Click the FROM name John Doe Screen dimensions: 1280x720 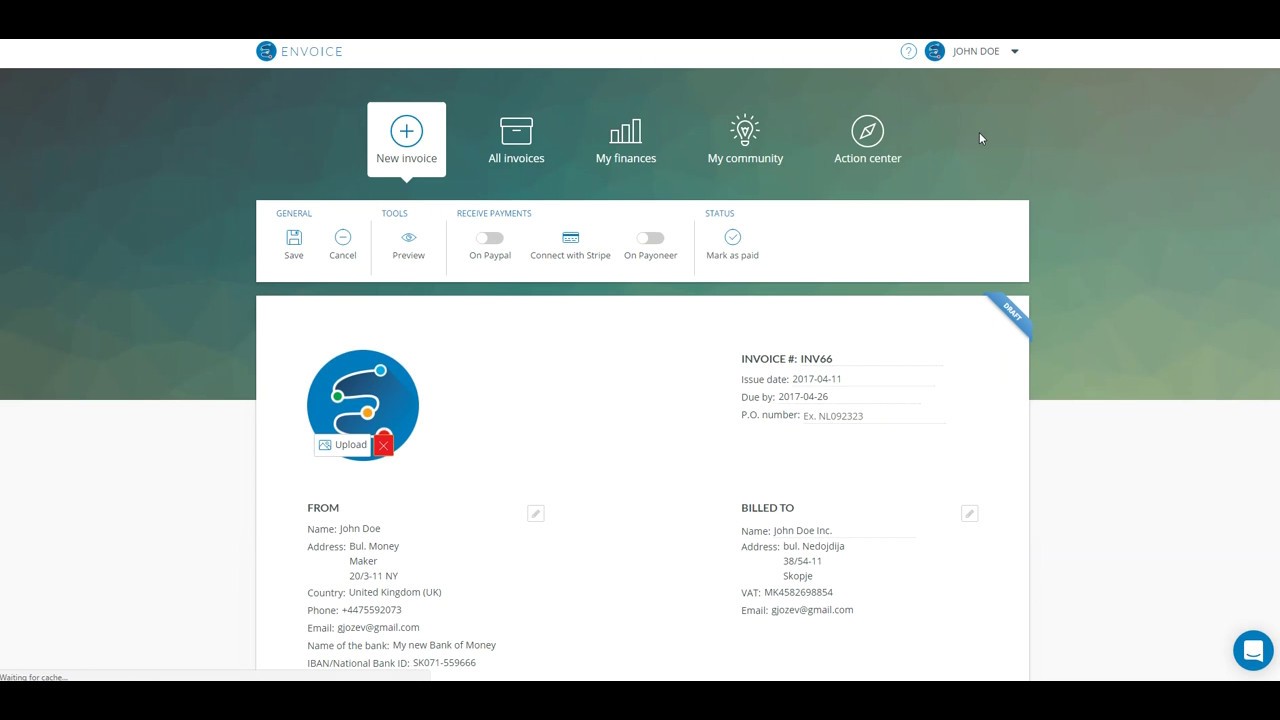coord(360,529)
